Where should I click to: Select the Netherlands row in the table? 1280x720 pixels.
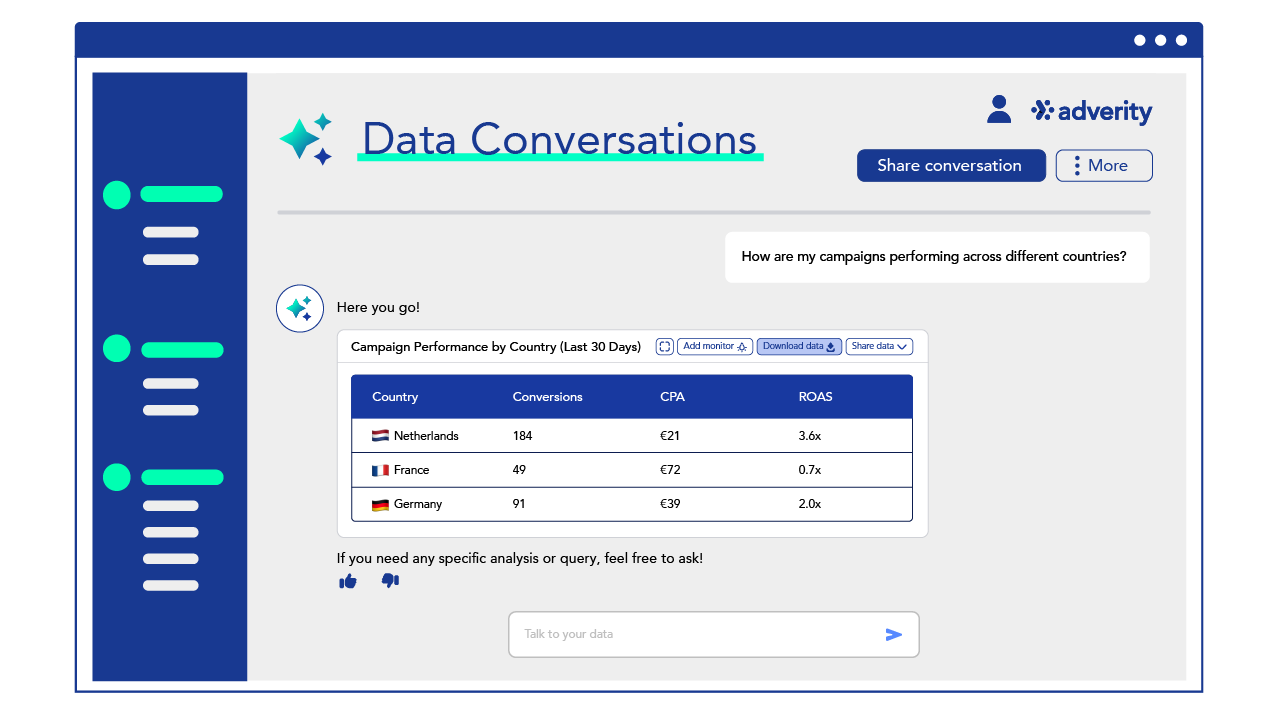631,435
